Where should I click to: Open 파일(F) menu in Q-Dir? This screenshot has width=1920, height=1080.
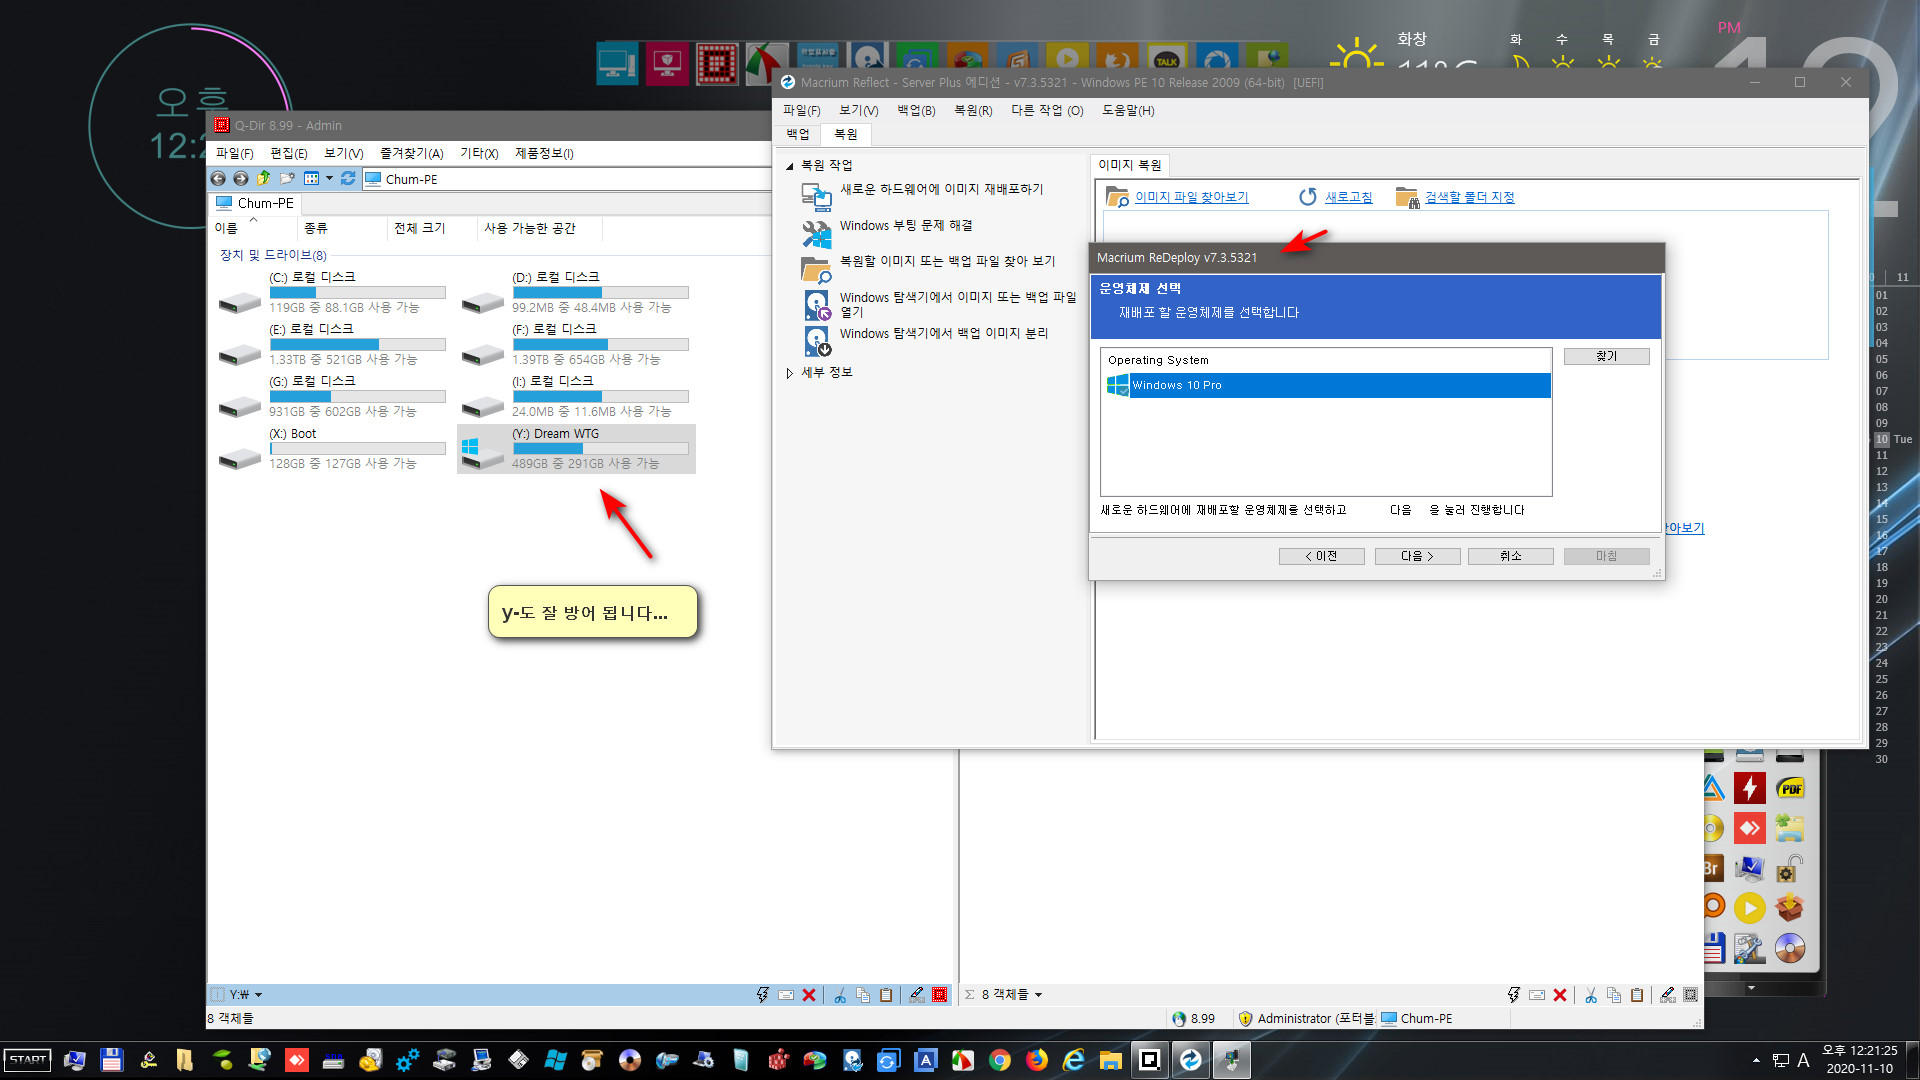coord(235,153)
